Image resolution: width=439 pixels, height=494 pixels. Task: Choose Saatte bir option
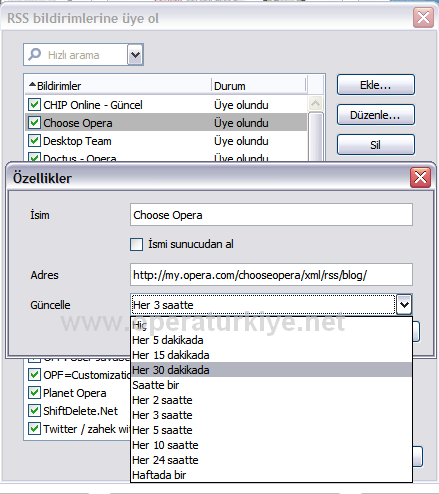(271, 385)
